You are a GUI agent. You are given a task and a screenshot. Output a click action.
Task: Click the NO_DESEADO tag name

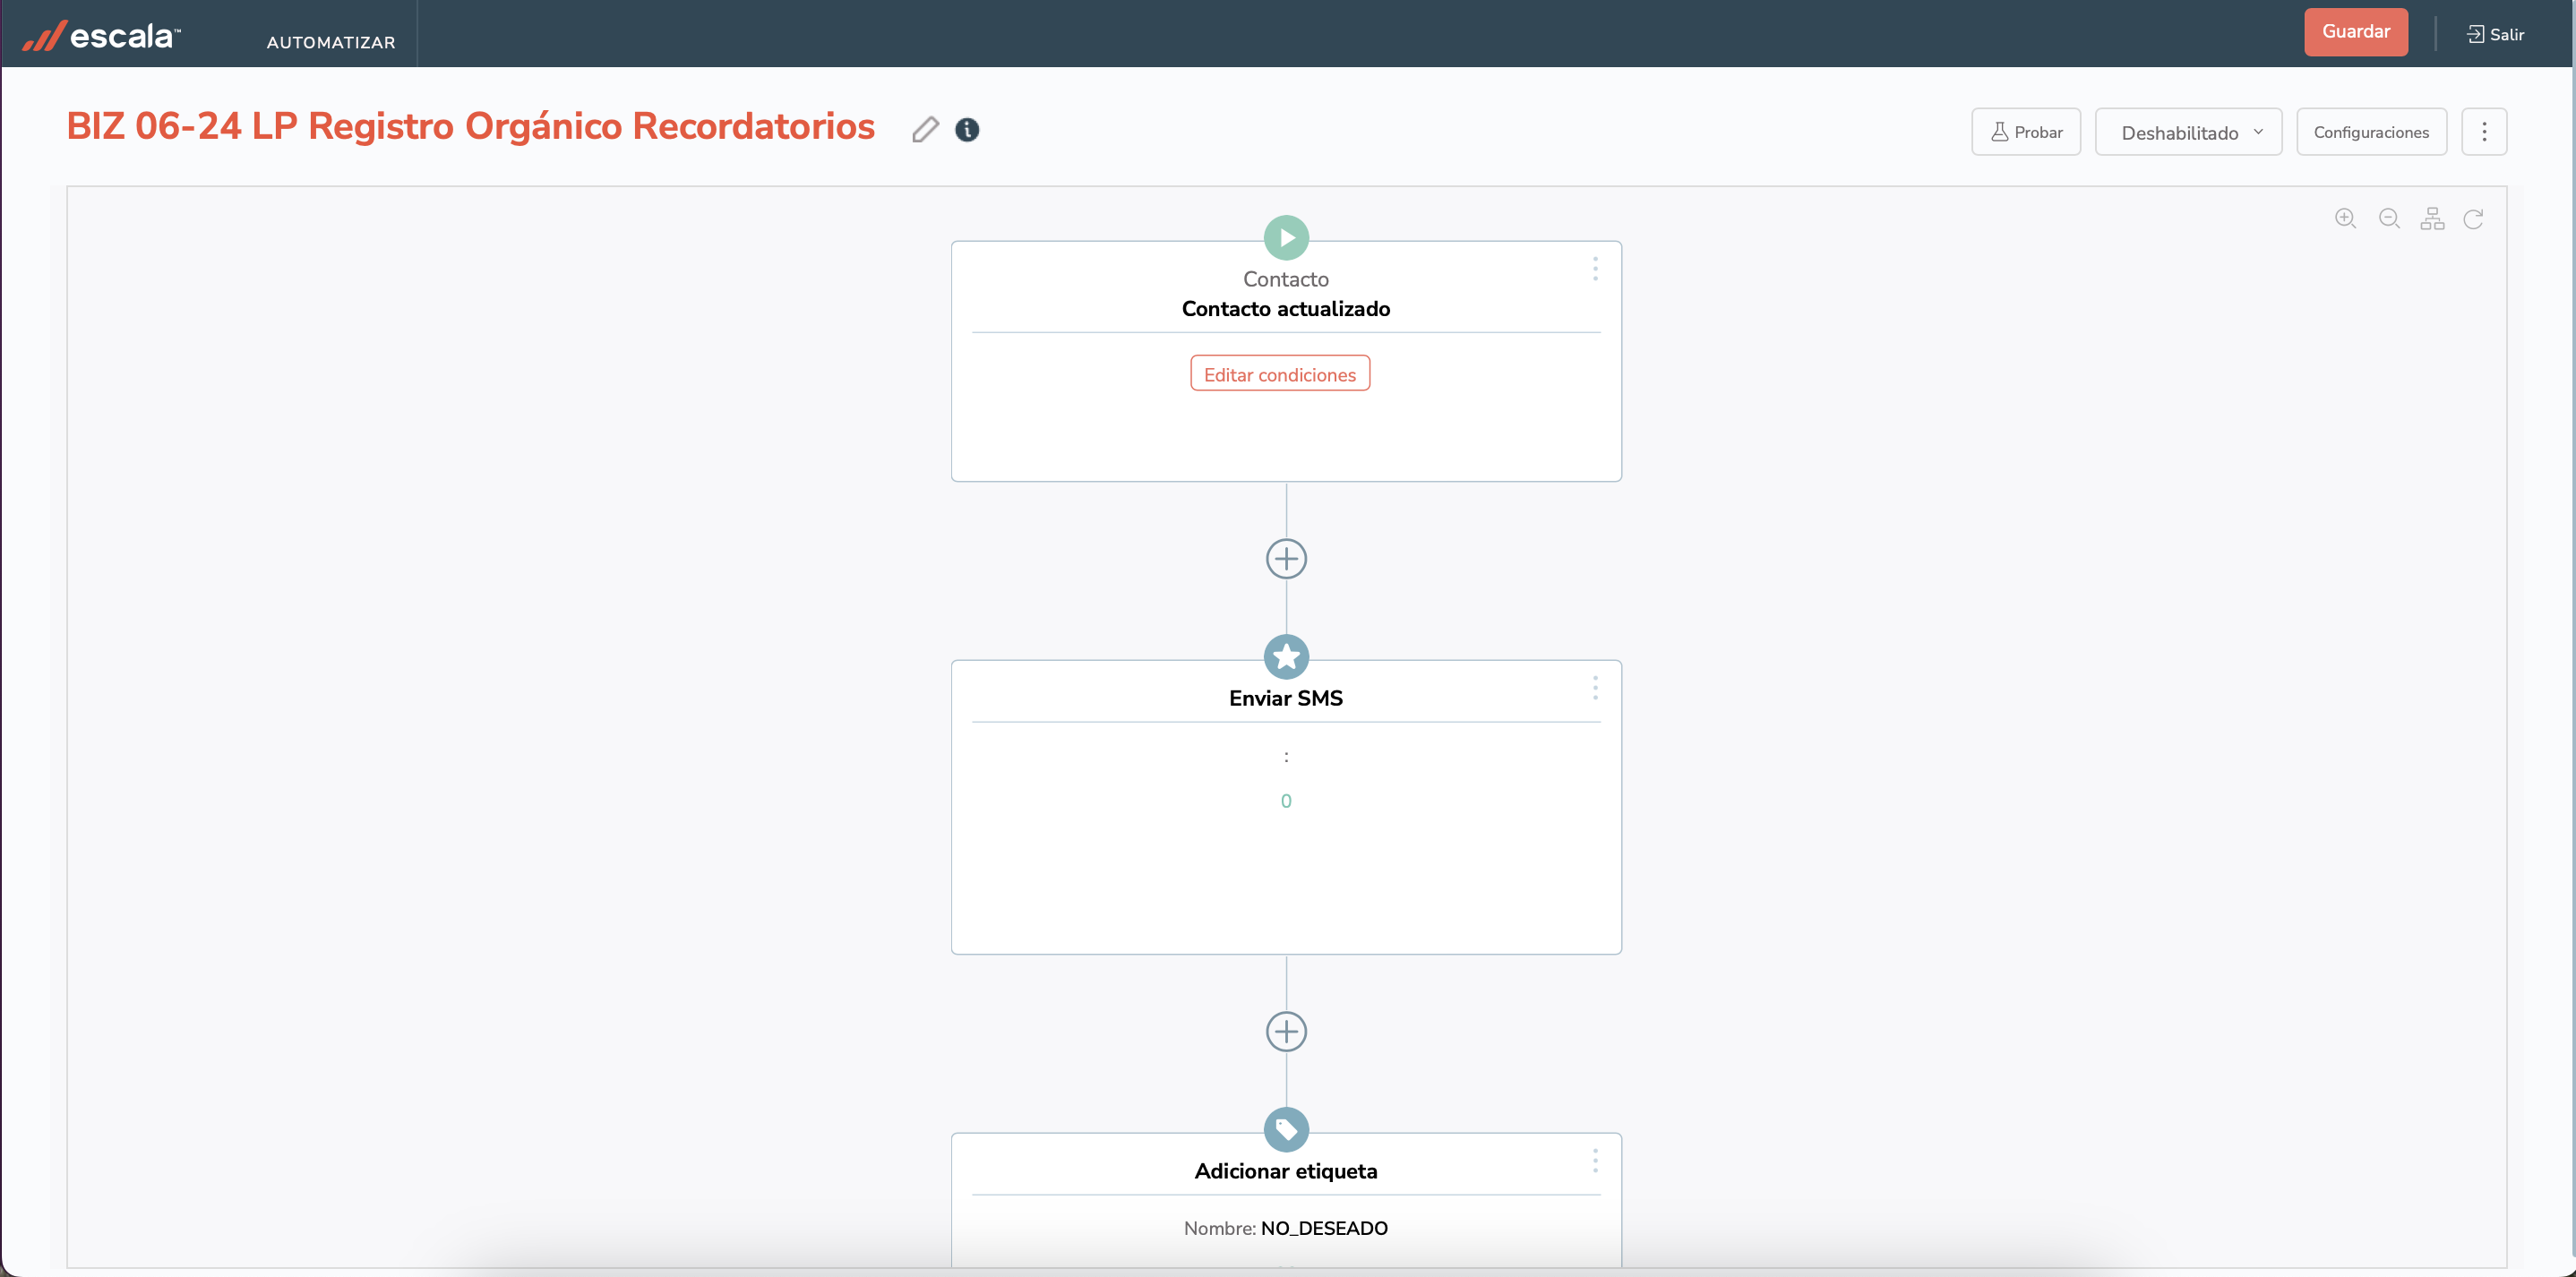(1324, 1228)
